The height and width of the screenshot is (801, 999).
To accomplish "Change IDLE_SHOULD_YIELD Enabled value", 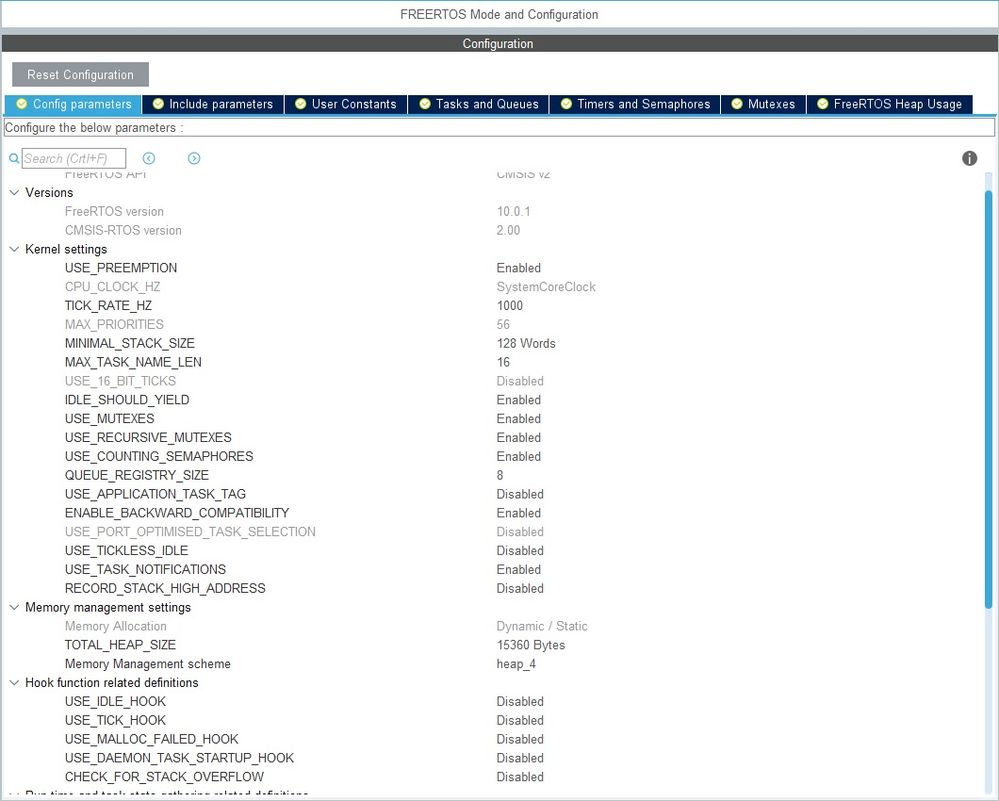I will point(519,400).
